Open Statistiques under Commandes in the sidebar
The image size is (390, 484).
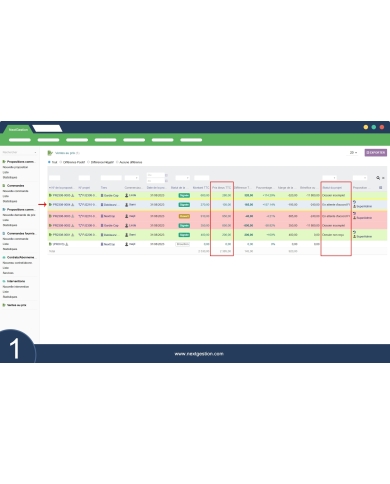click(10, 201)
